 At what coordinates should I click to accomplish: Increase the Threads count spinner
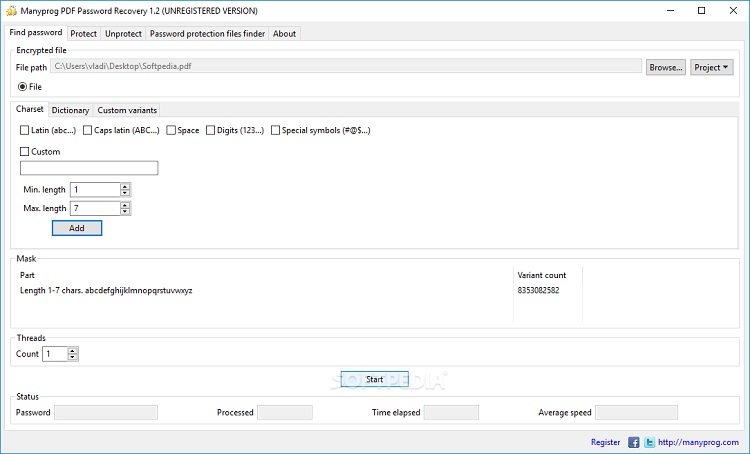[x=72, y=350]
